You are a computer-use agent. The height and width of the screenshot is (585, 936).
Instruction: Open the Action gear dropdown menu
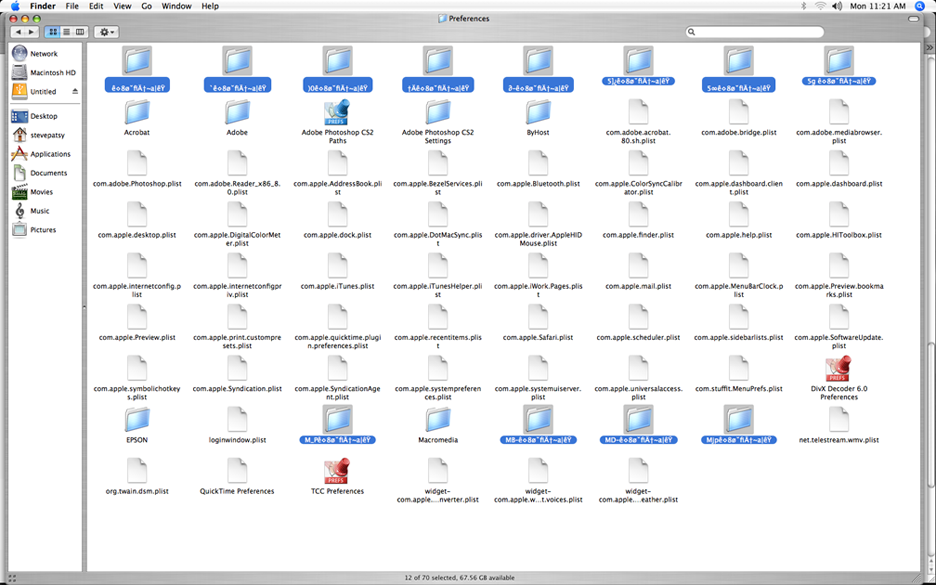tap(106, 32)
